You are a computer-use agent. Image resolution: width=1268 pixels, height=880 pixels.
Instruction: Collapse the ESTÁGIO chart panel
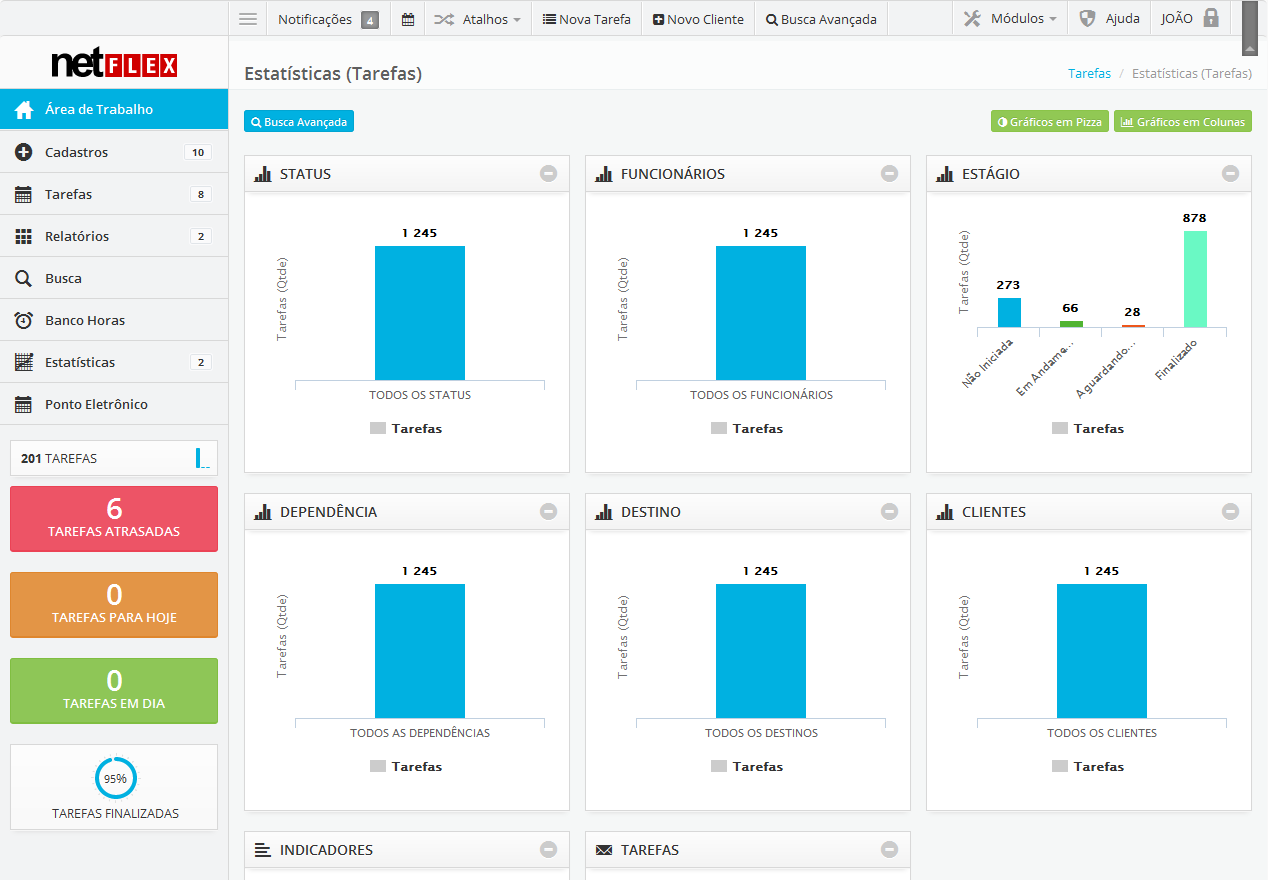[x=1230, y=173]
